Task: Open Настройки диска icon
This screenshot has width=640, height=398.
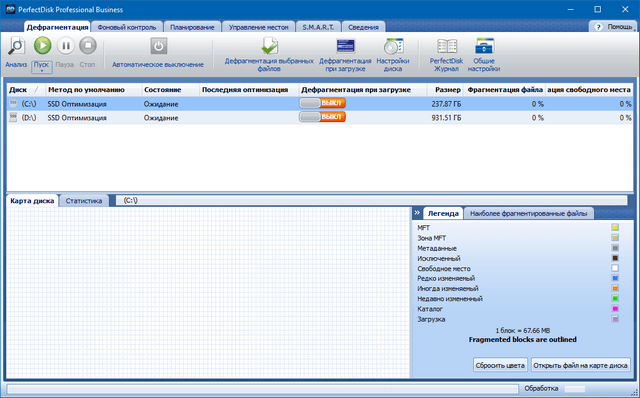Action: (x=393, y=46)
